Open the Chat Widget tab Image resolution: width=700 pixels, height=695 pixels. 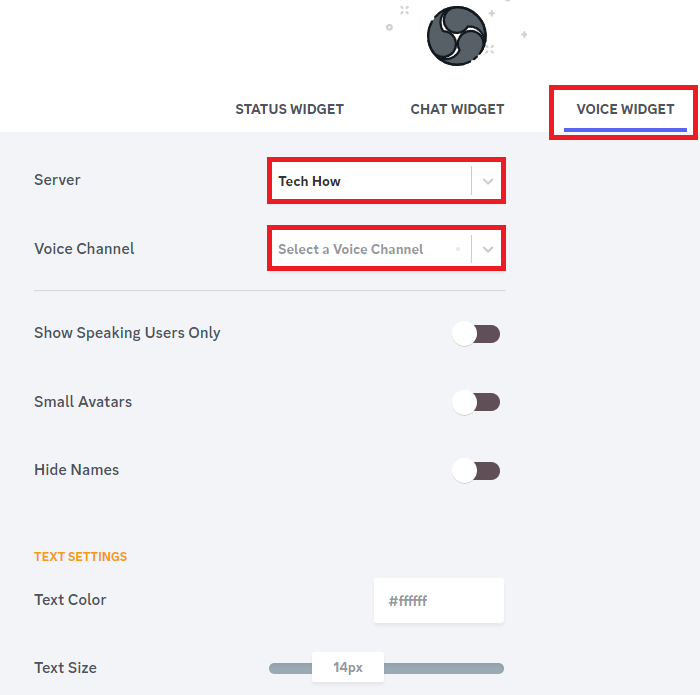[457, 109]
